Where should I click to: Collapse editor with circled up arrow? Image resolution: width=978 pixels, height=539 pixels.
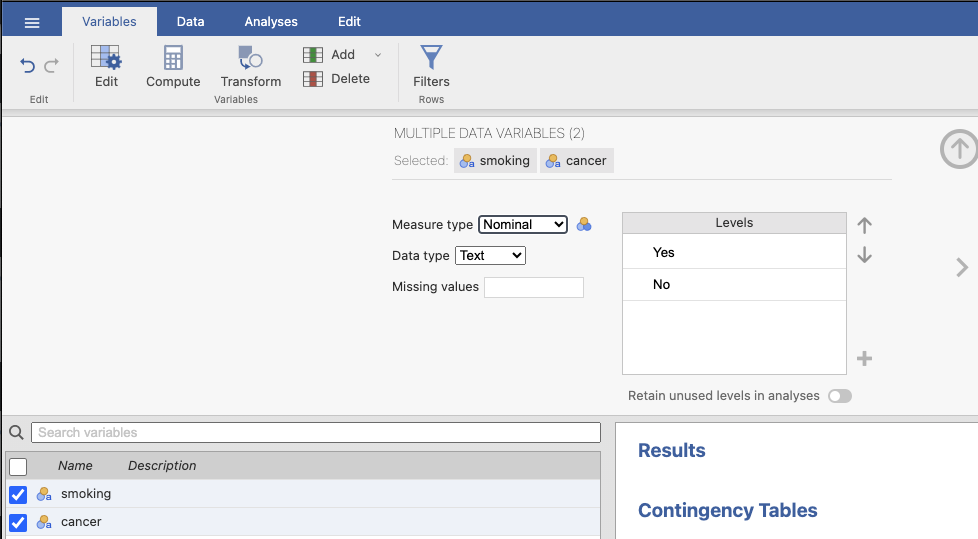pyautogui.click(x=958, y=150)
